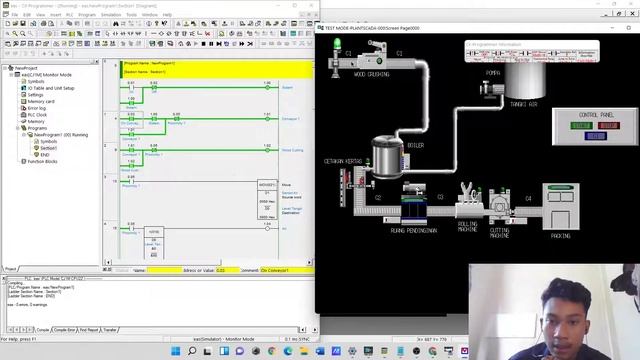Open File Explorer from the taskbar
The height and width of the screenshot is (360, 640).
click(304, 351)
